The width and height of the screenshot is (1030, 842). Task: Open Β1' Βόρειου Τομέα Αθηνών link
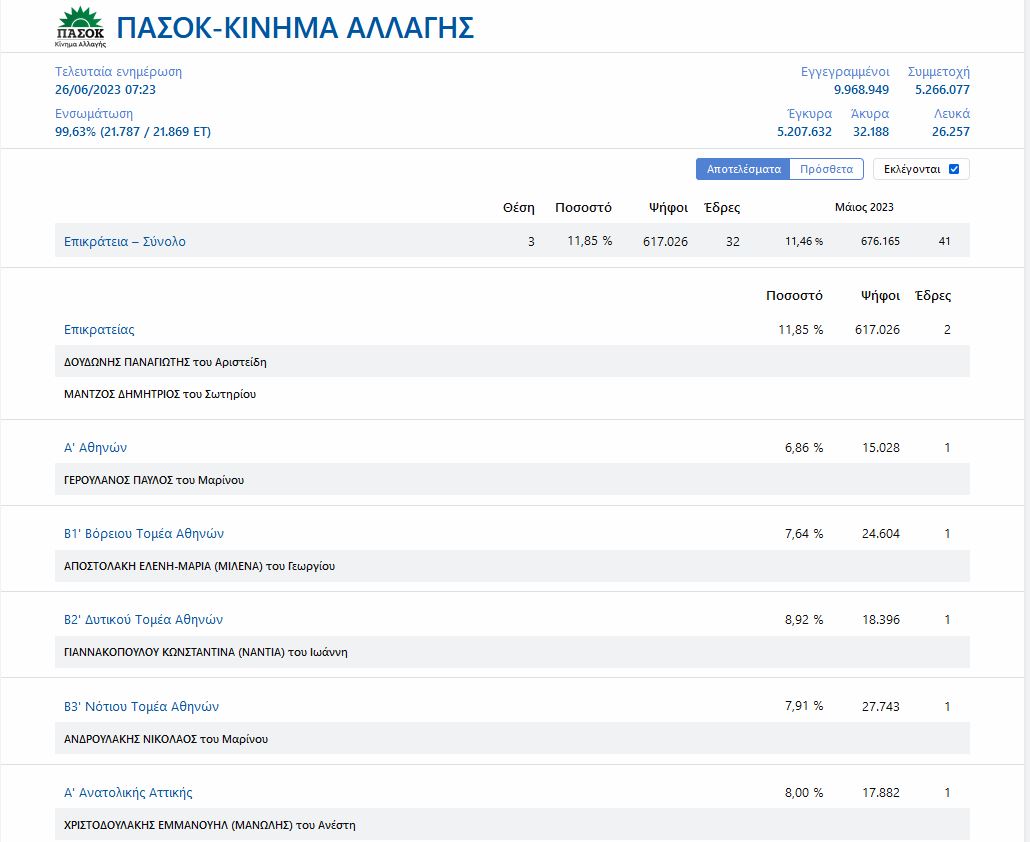pyautogui.click(x=144, y=533)
